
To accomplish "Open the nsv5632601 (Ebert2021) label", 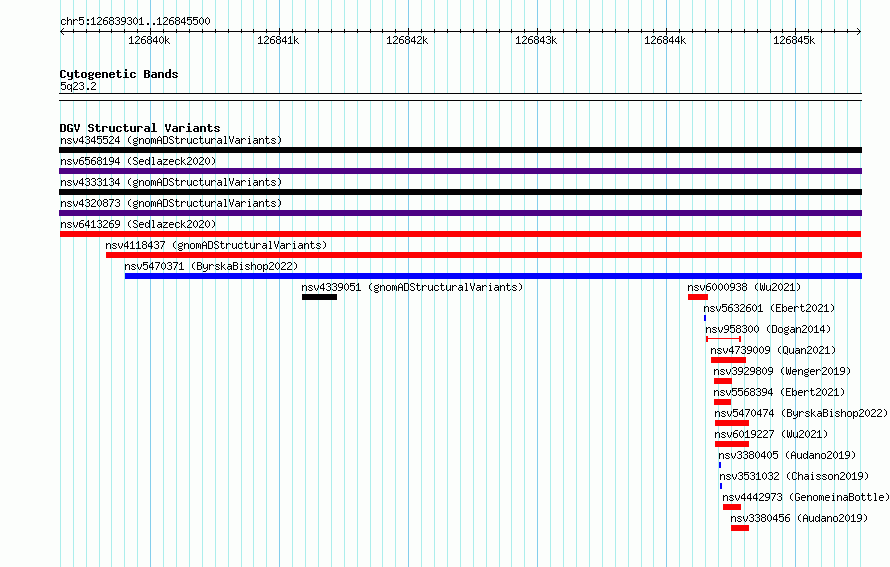I will click(x=769, y=308).
